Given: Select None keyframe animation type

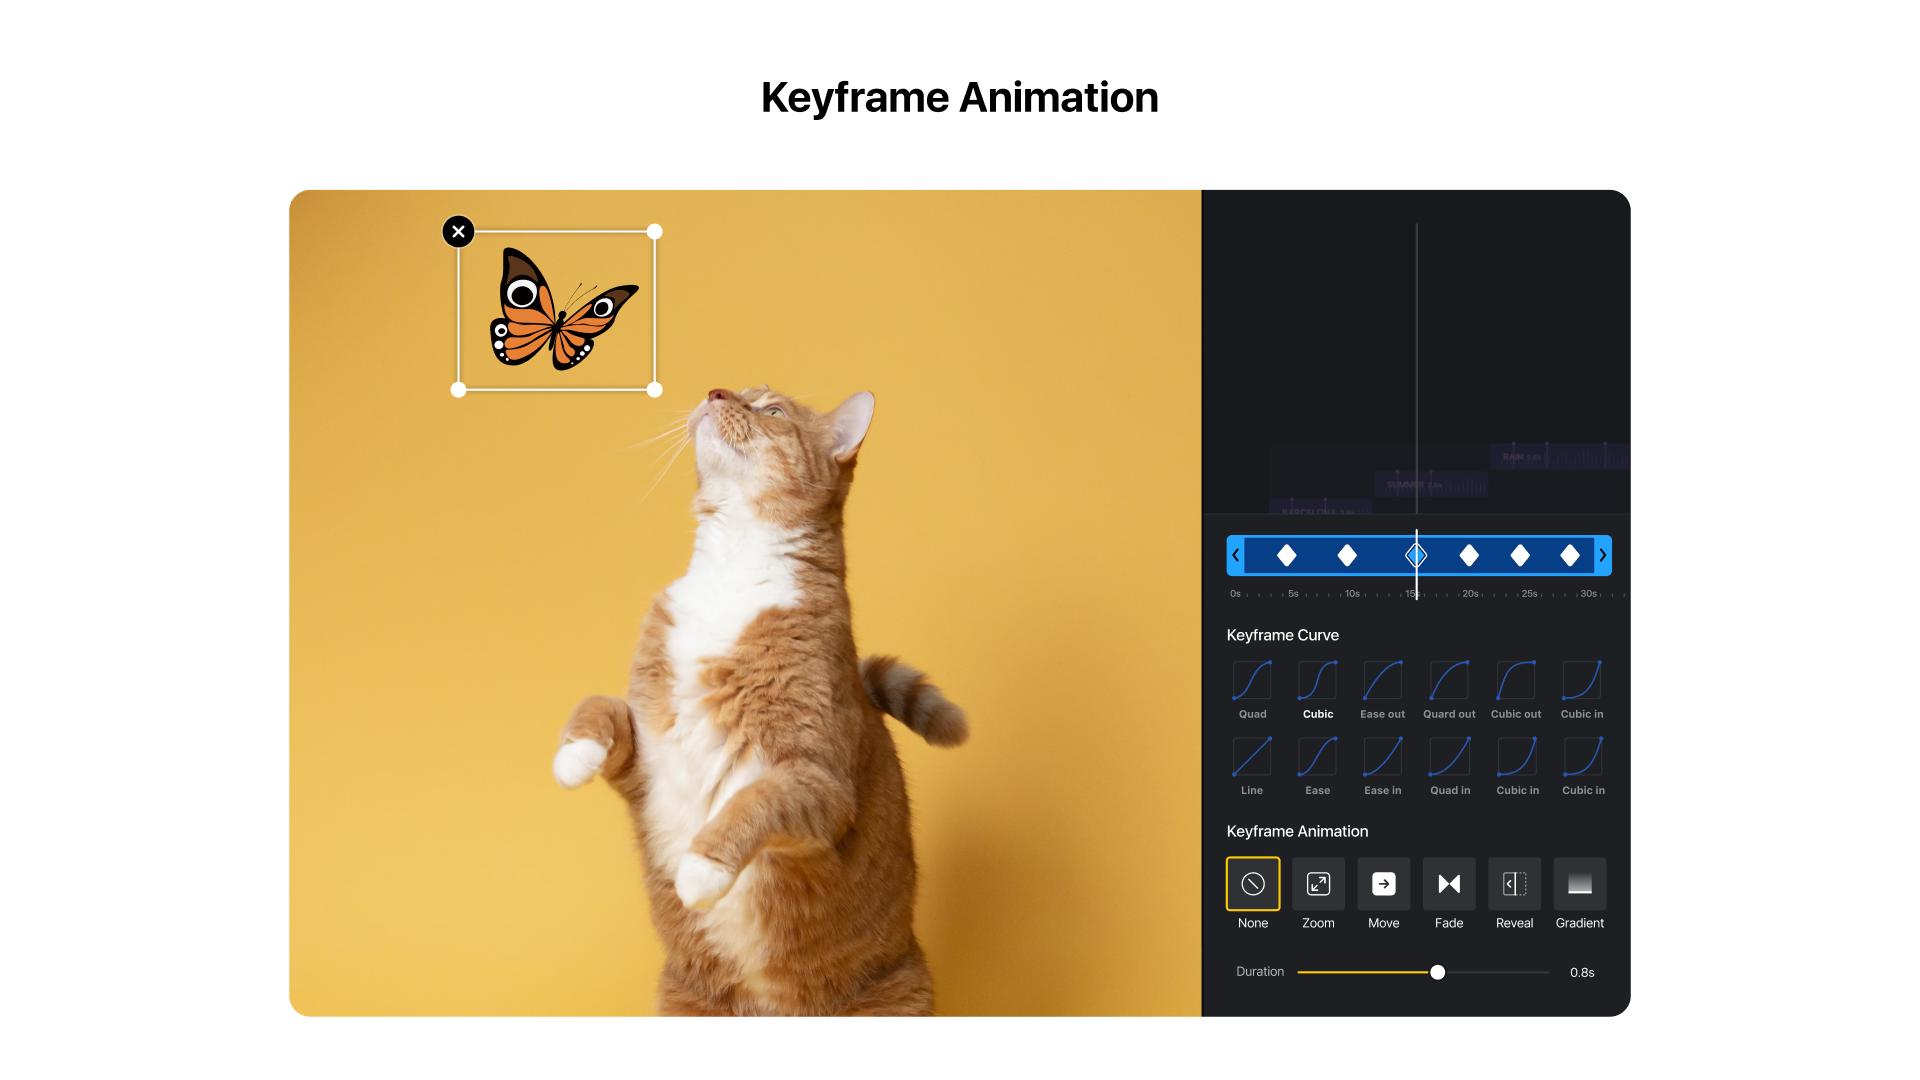Looking at the screenshot, I should tap(1251, 884).
